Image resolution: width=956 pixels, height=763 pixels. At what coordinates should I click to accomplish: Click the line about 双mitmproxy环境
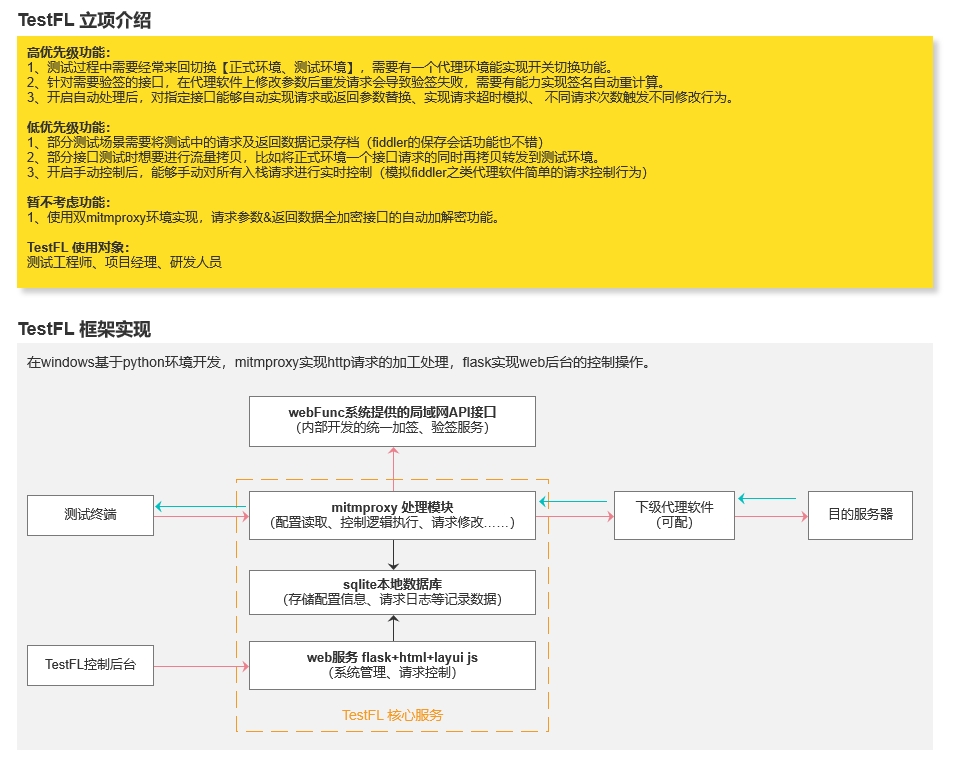pyautogui.click(x=263, y=217)
